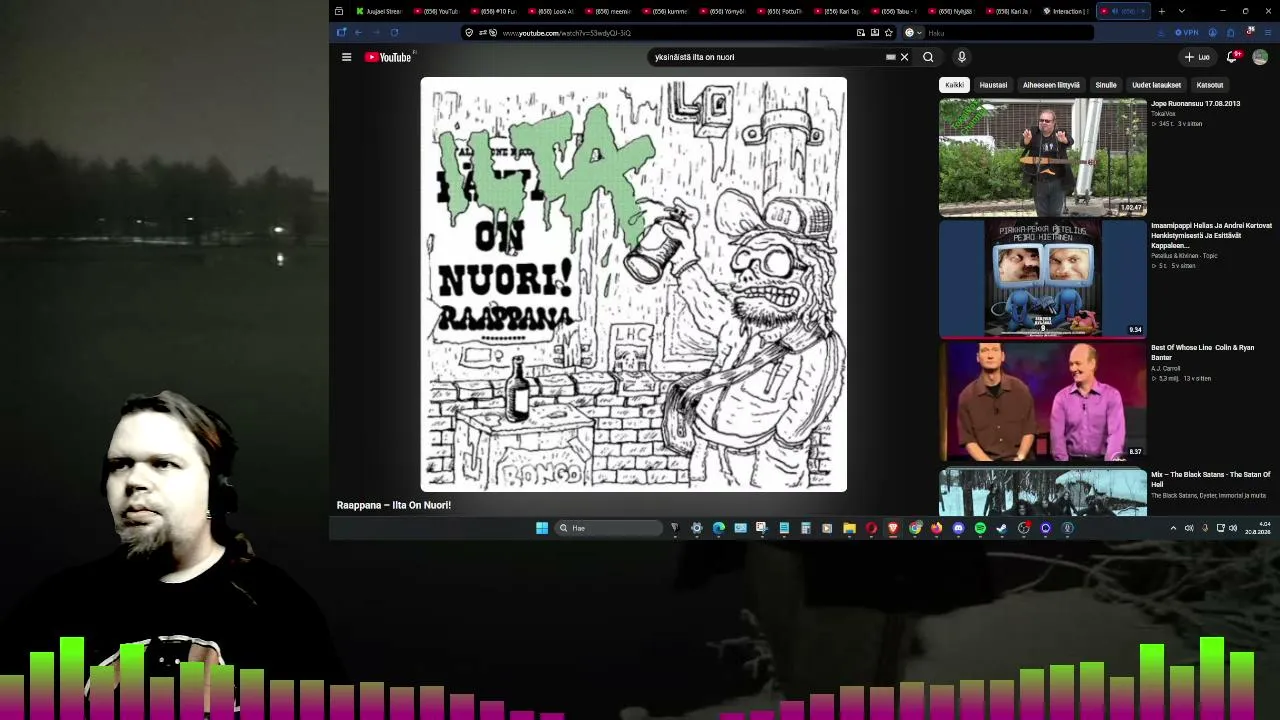The width and height of the screenshot is (1280, 720).
Task: Open the browser main menu
Action: click(1269, 33)
